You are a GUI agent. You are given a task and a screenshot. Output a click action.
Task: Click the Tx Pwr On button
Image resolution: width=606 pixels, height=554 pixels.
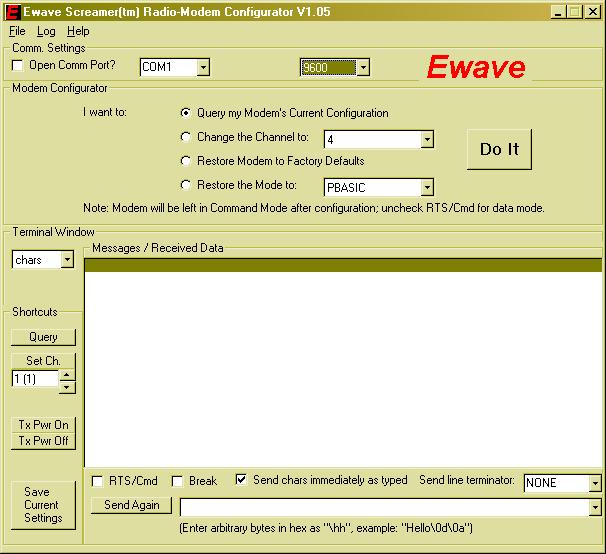pyautogui.click(x=43, y=425)
